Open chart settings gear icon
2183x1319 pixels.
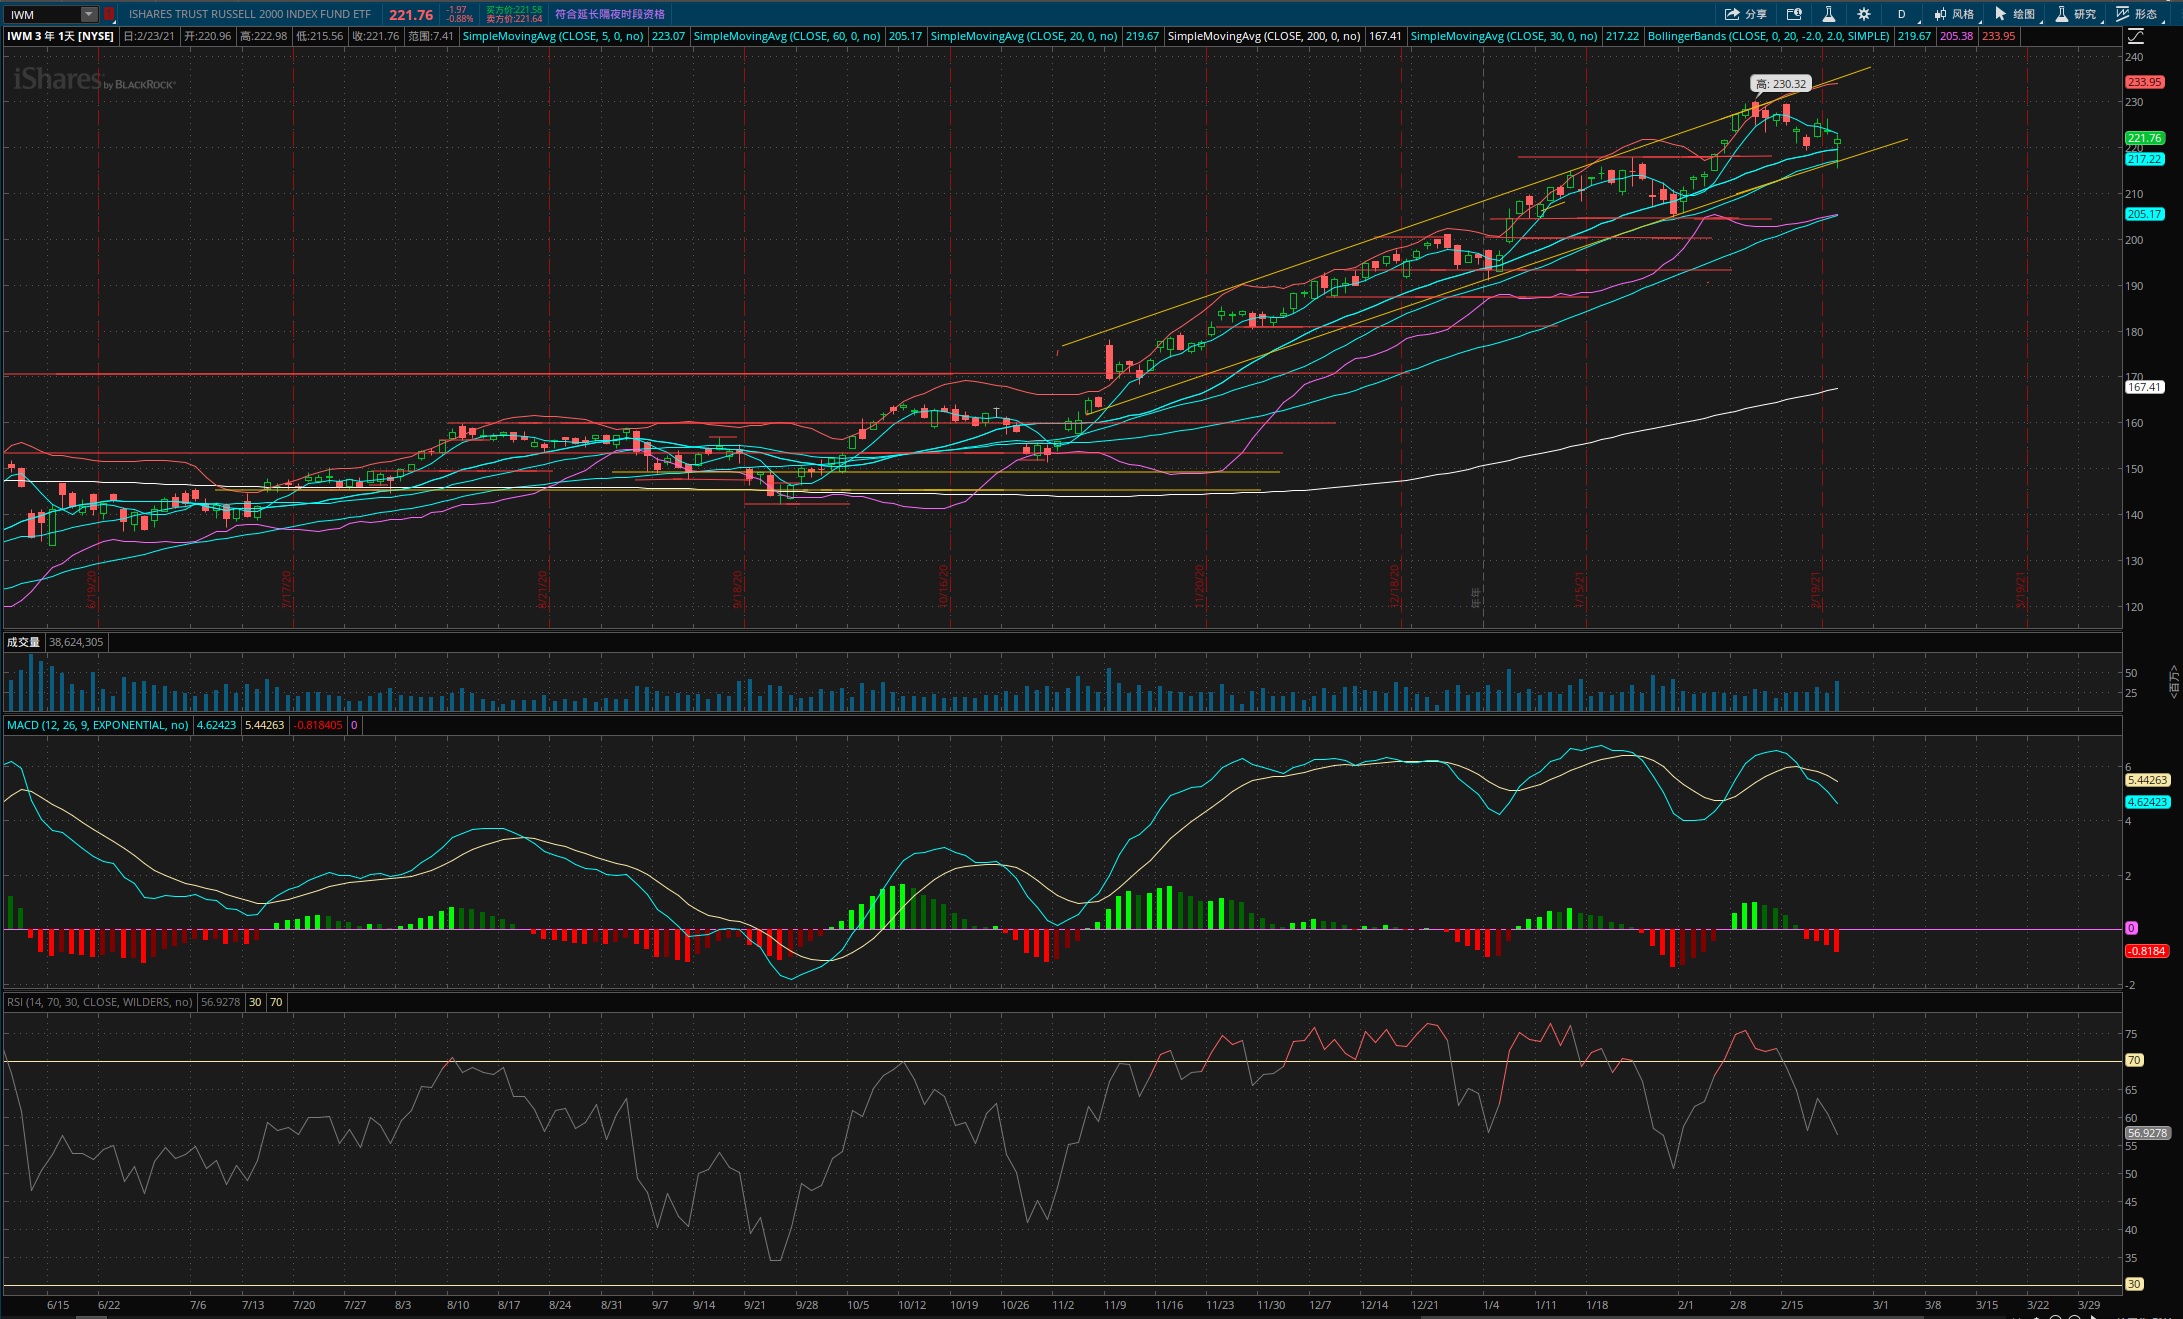(x=1863, y=14)
